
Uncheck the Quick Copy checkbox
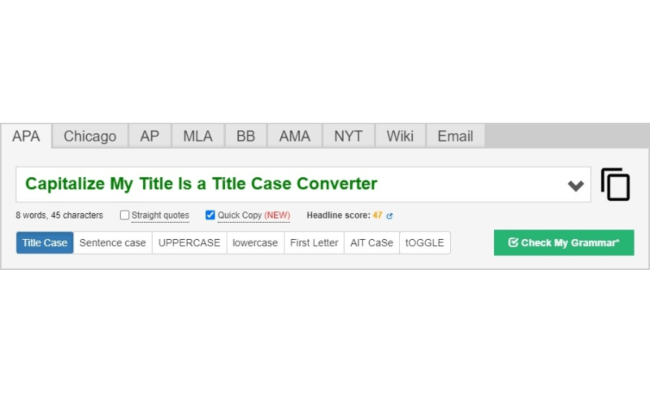(210, 215)
